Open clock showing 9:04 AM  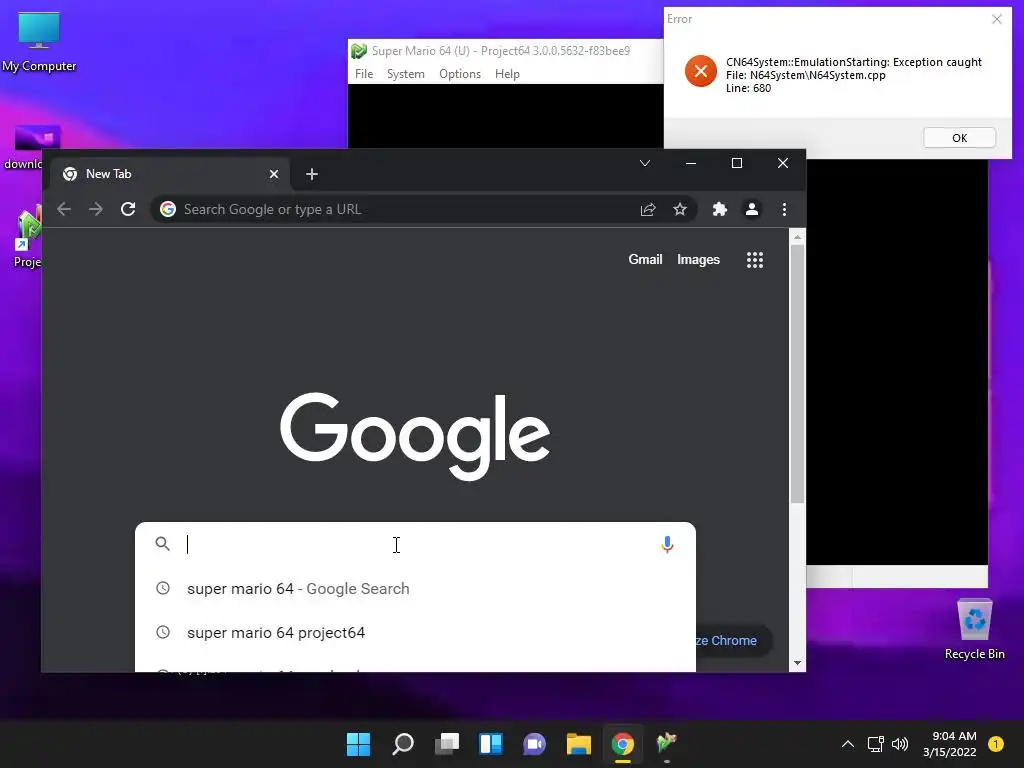pyautogui.click(x=950, y=744)
